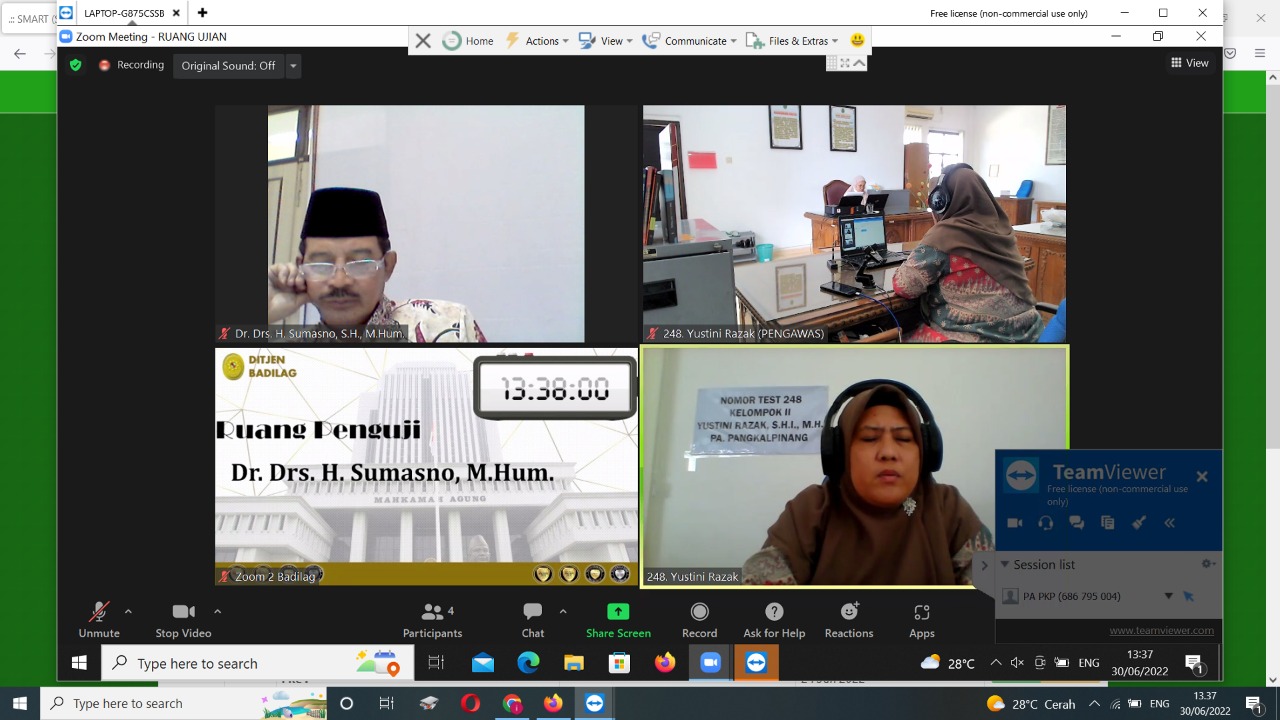Open the Original Sound dropdown arrow
Image resolution: width=1280 pixels, height=720 pixels.
point(293,66)
